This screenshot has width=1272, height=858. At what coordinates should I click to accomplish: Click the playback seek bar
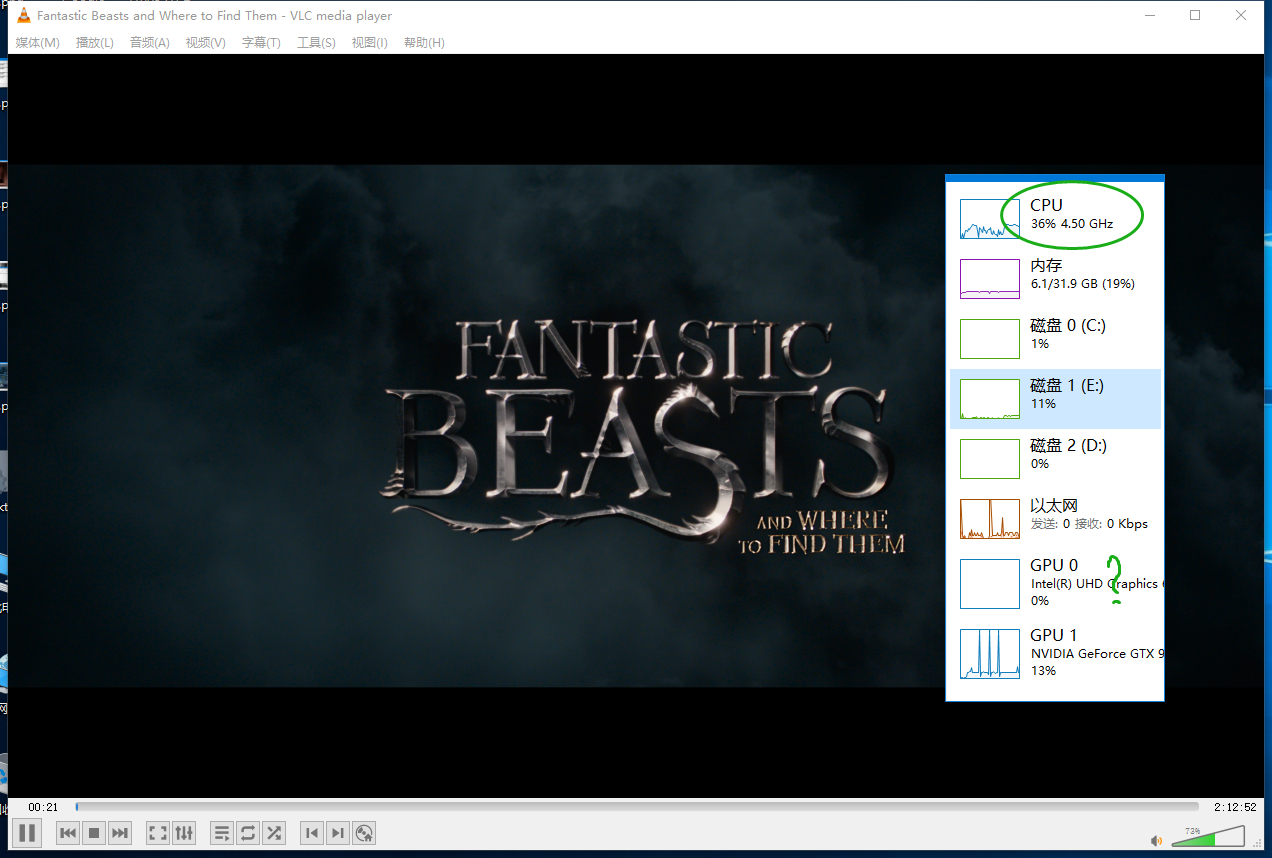pos(636,806)
